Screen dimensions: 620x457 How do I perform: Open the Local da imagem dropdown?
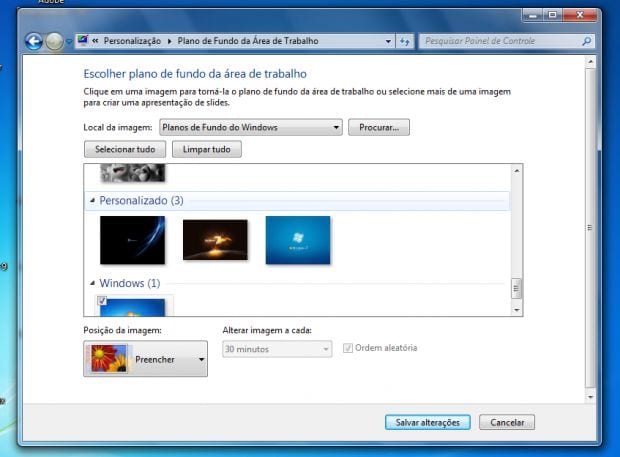251,127
